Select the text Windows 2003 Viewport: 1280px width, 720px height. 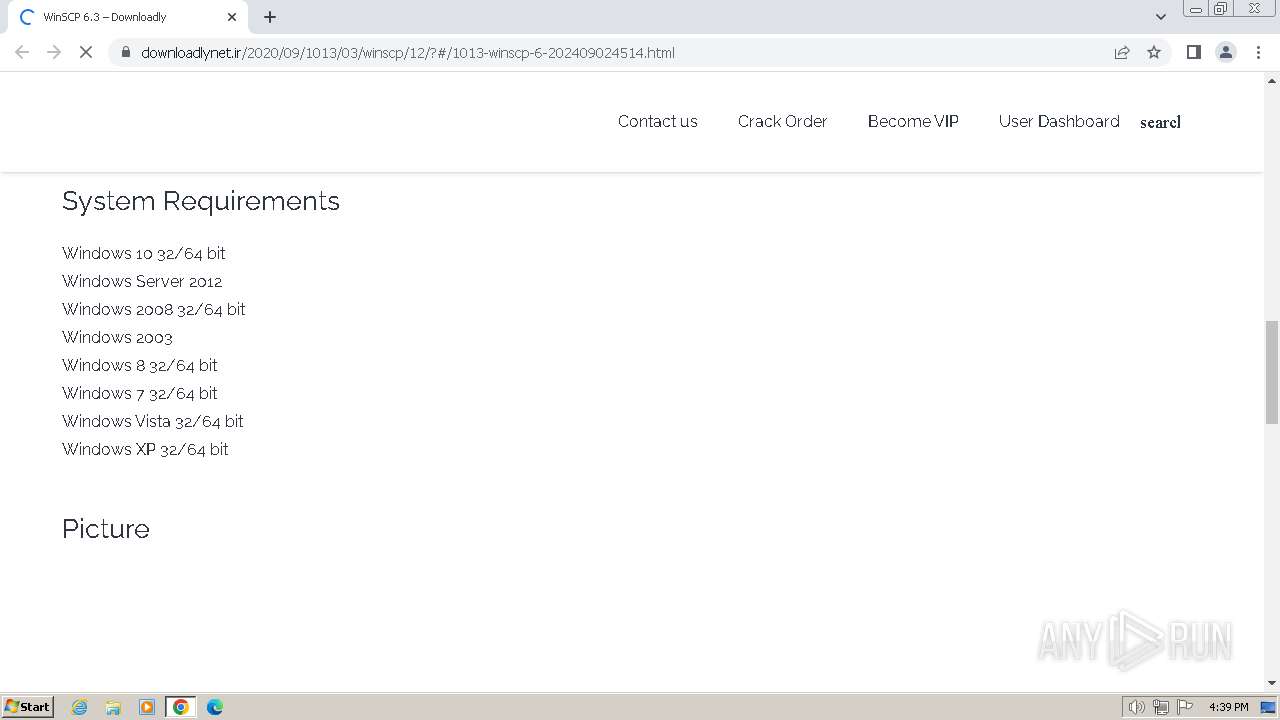tap(117, 337)
